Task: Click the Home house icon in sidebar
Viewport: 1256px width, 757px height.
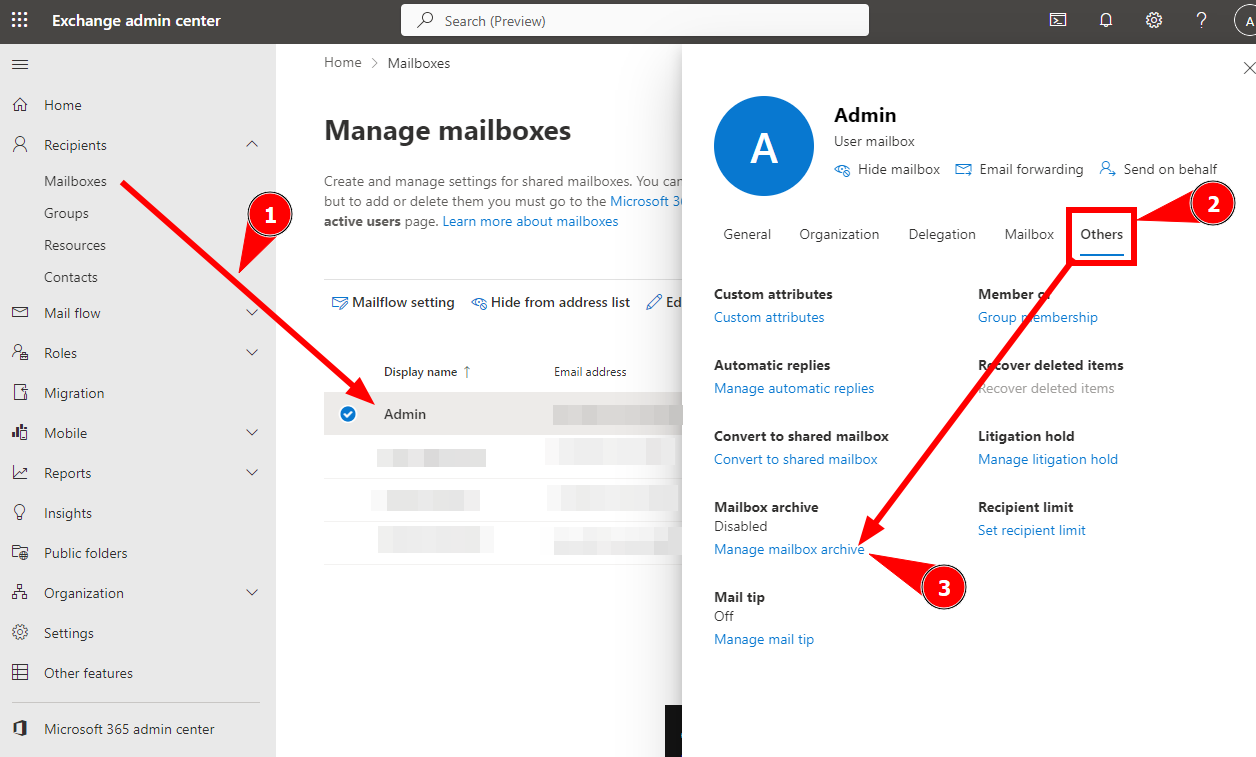Action: pyautogui.click(x=20, y=105)
